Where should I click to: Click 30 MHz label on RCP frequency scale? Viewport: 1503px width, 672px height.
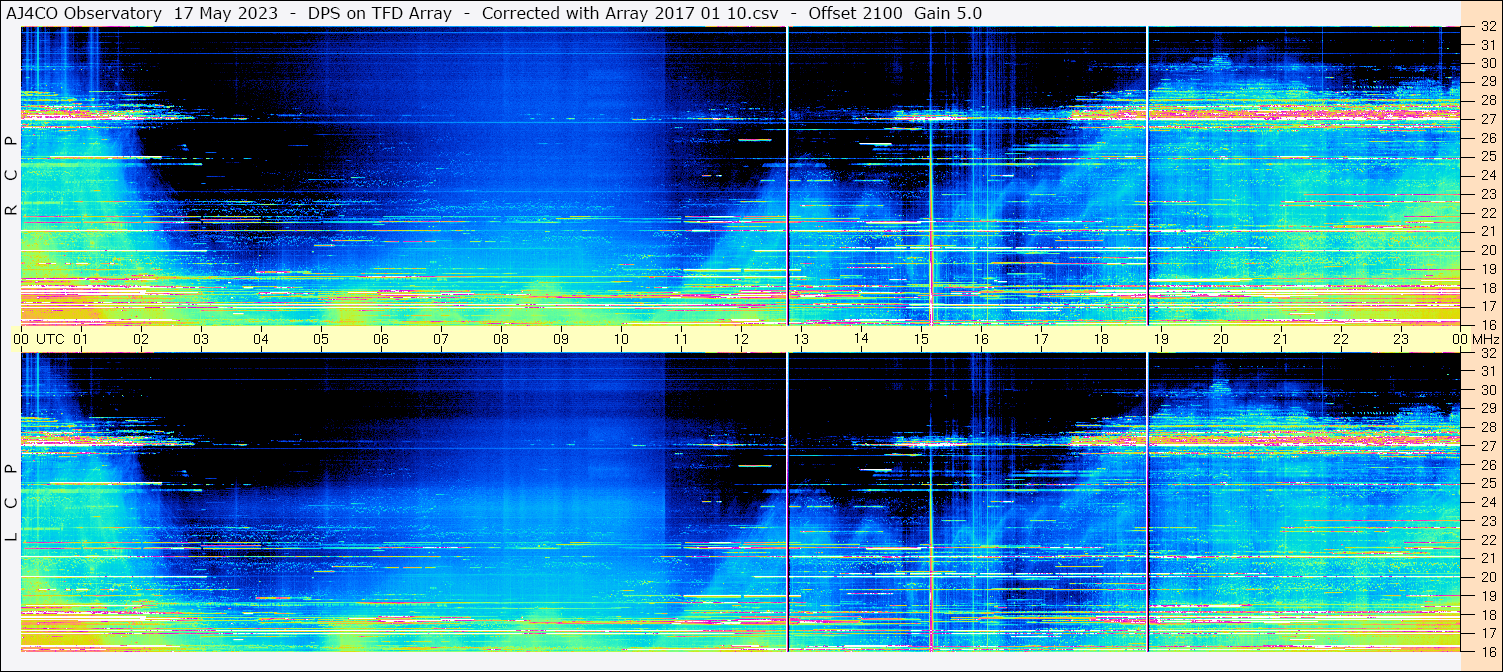click(1487, 63)
